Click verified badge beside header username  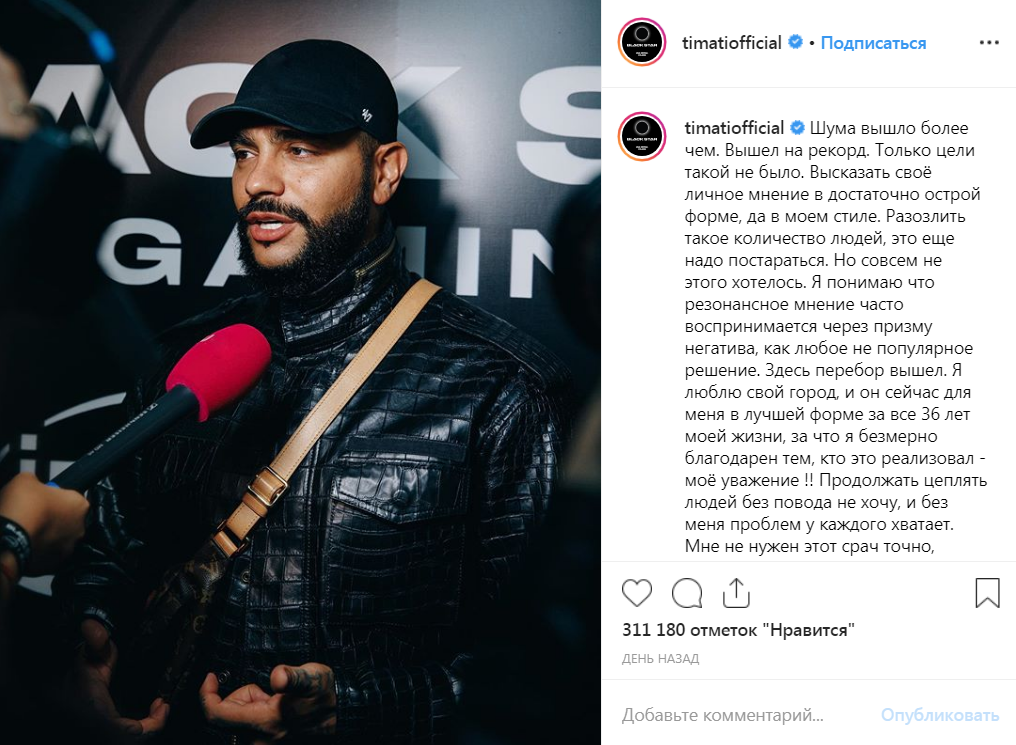[x=795, y=42]
